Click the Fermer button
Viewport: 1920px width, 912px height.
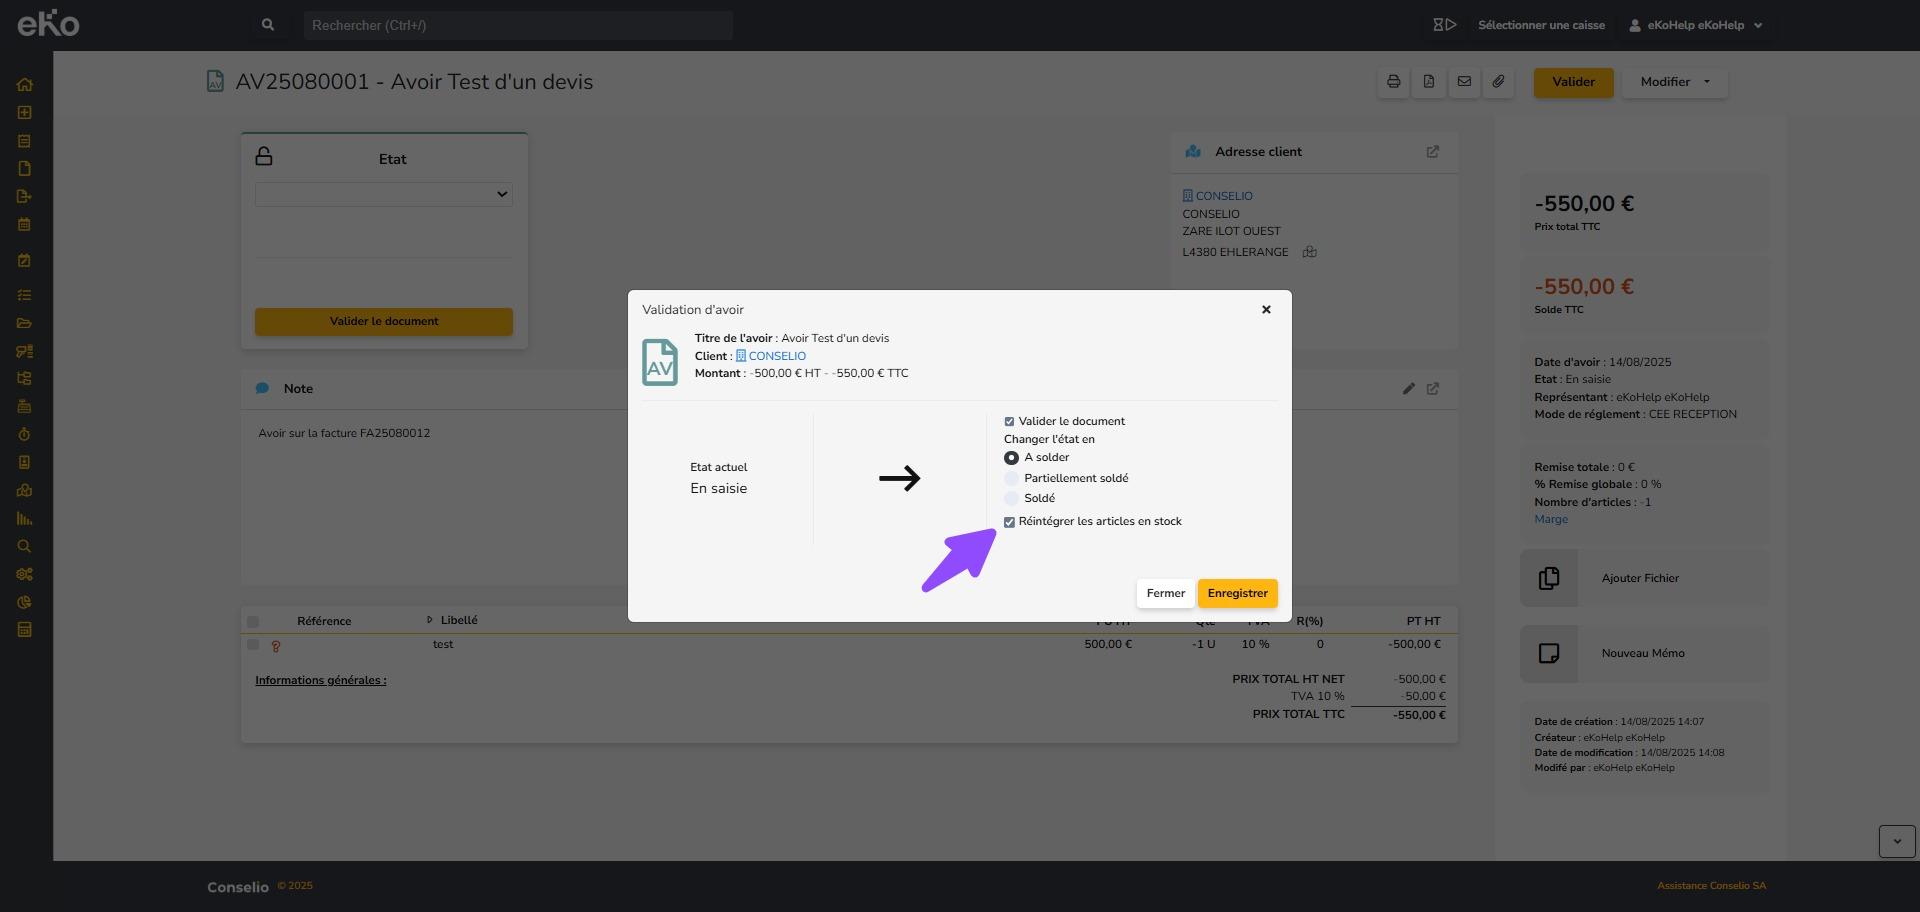pyautogui.click(x=1165, y=593)
